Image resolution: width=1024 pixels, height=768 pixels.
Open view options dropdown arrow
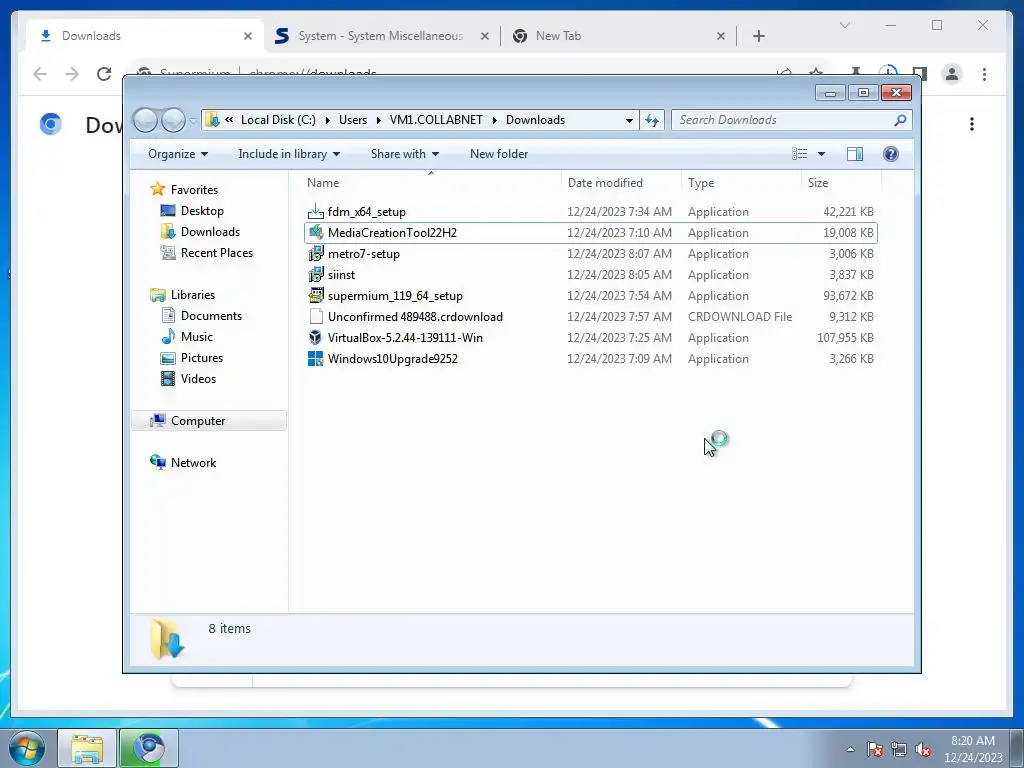coord(822,154)
